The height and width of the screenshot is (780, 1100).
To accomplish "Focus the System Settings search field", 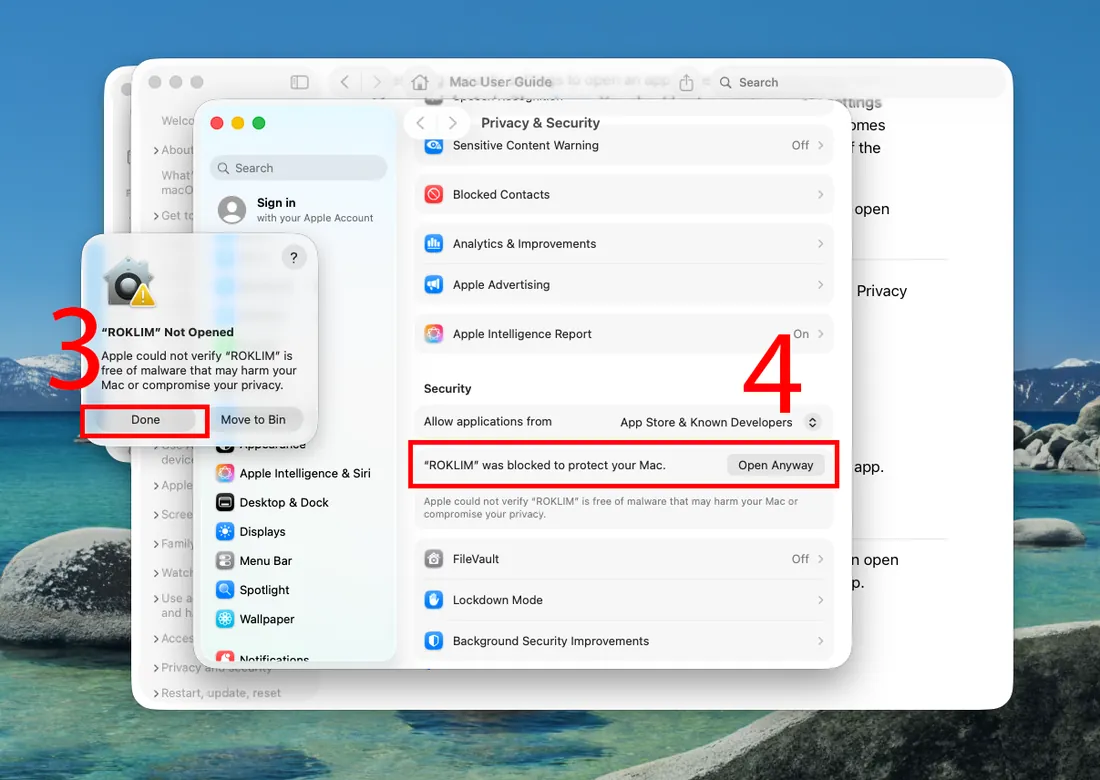I will pyautogui.click(x=298, y=168).
